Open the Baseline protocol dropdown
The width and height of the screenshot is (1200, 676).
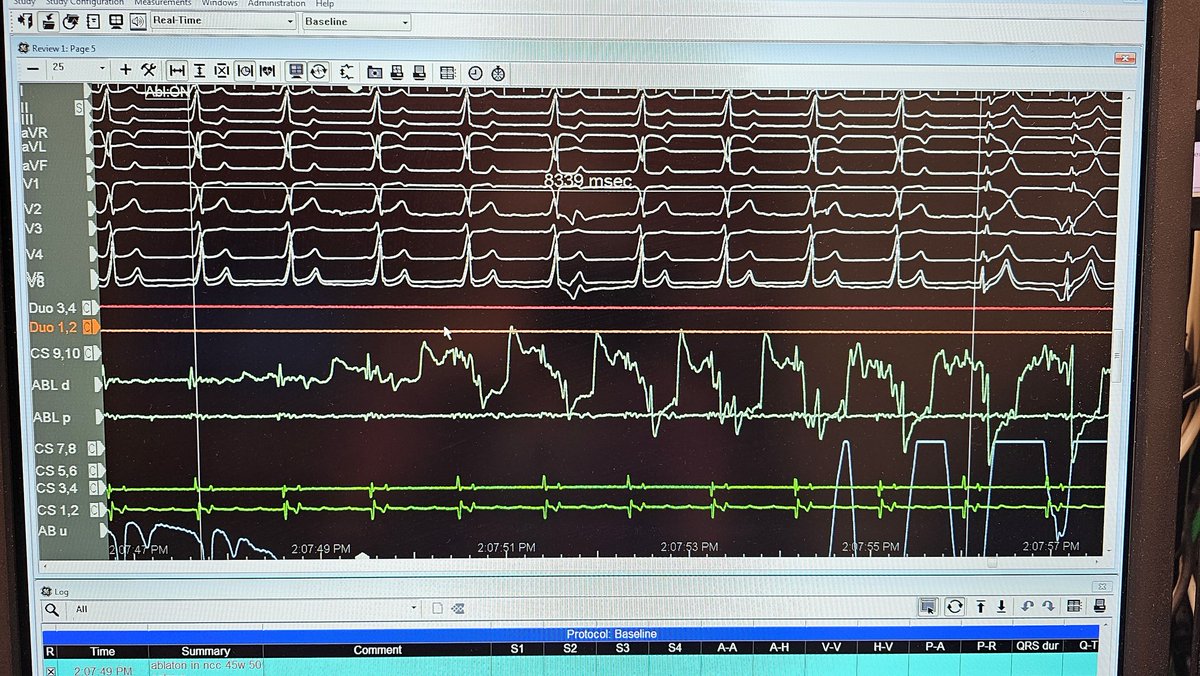[x=356, y=21]
